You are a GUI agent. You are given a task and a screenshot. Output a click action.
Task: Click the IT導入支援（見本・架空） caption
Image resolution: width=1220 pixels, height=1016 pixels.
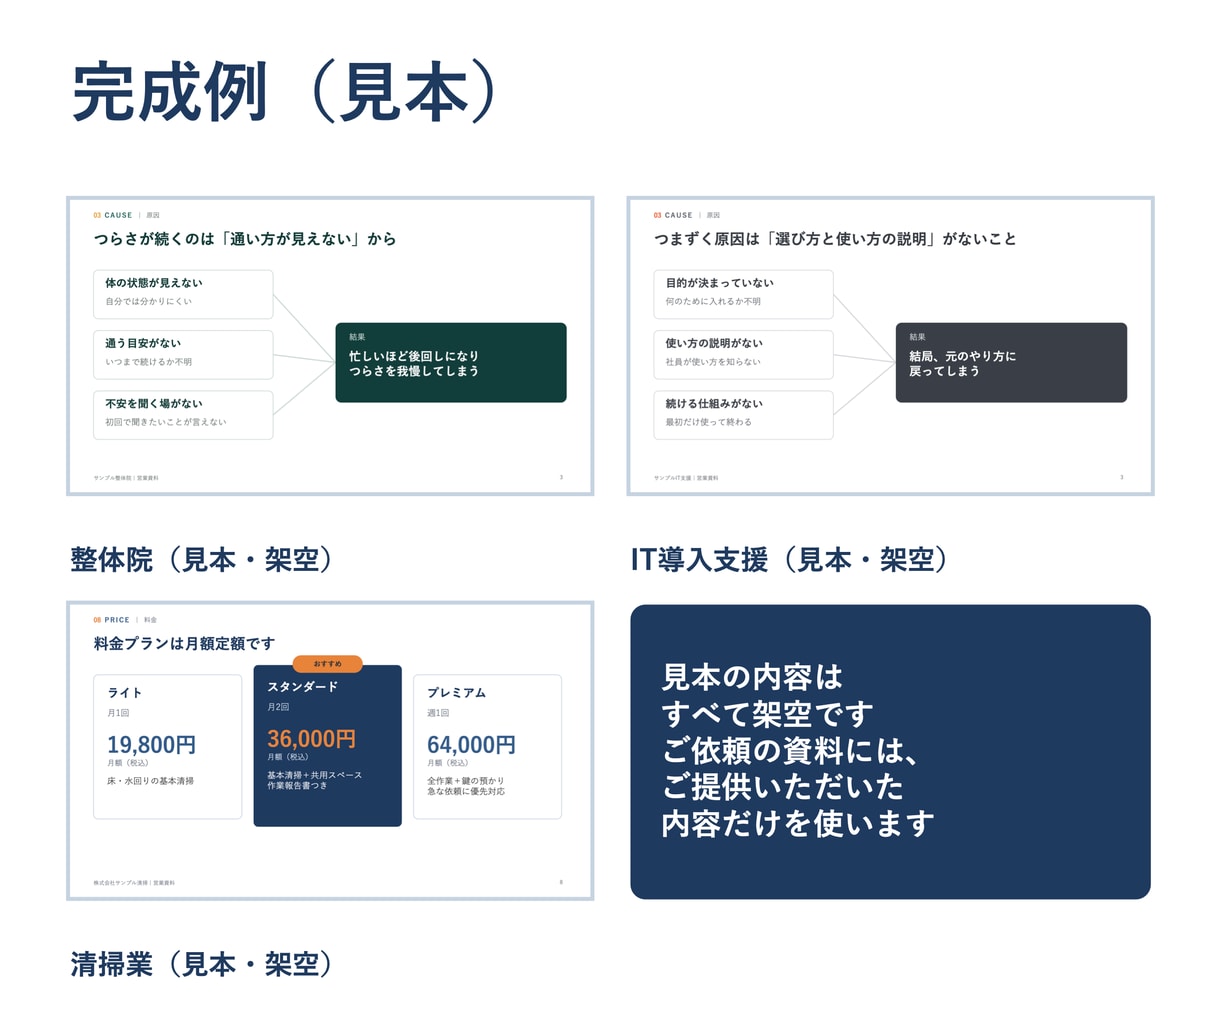(x=789, y=559)
